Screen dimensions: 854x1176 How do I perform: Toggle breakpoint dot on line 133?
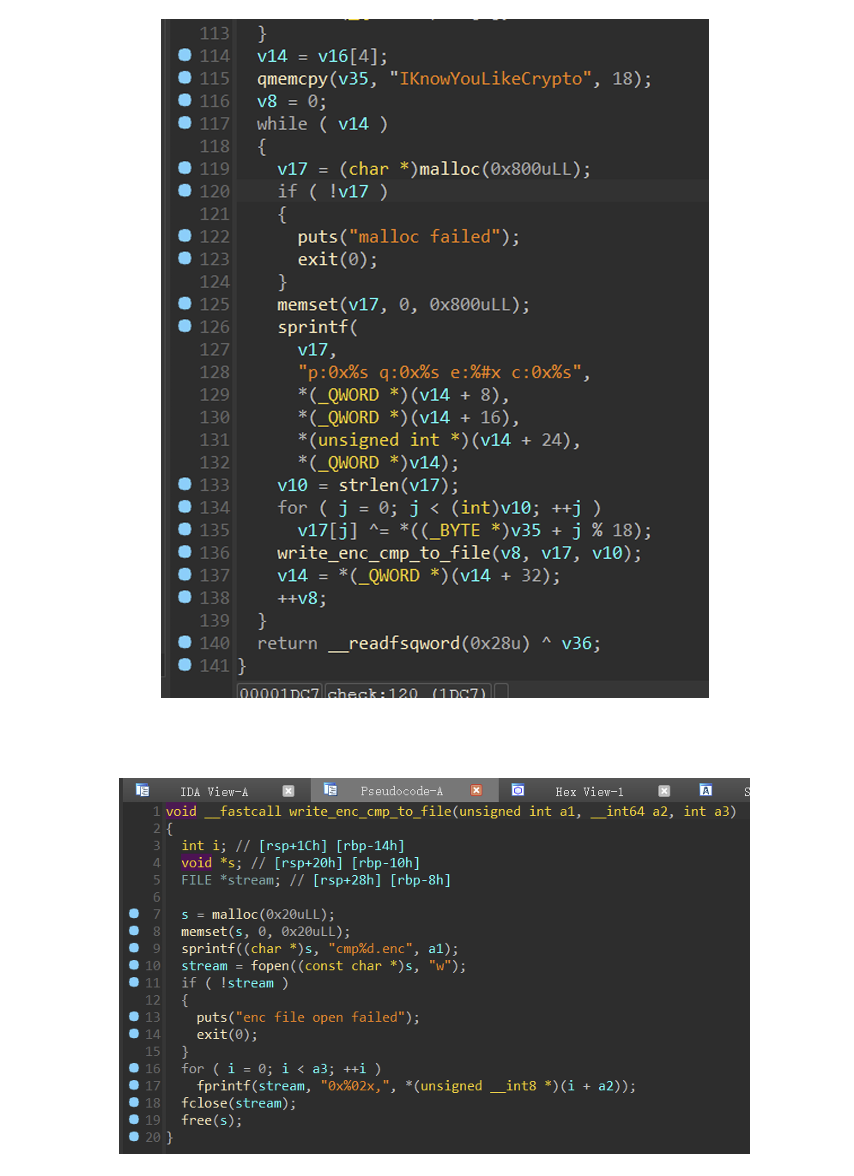(184, 484)
